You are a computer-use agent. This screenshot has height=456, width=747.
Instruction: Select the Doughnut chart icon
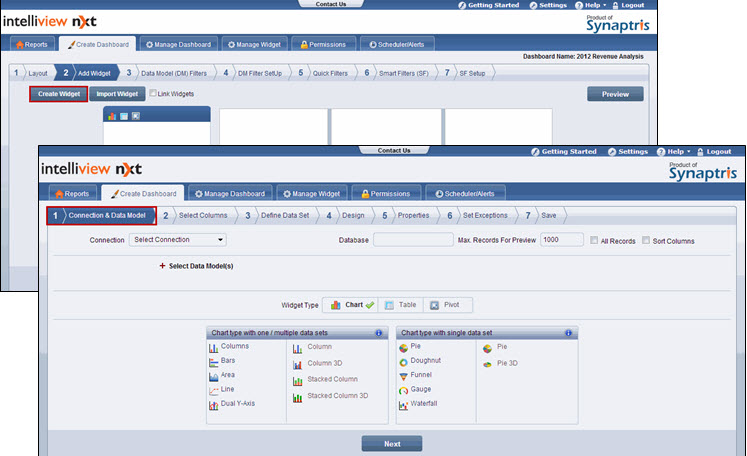point(404,363)
